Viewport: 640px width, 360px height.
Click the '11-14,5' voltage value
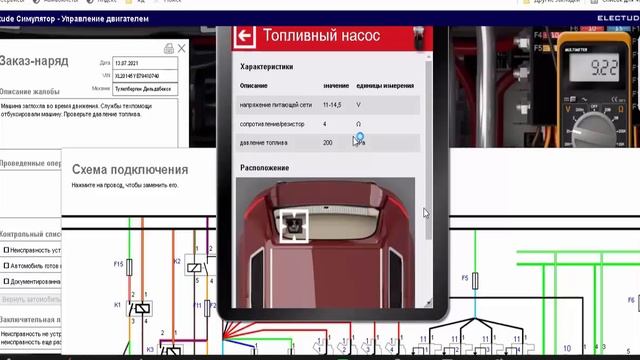pos(332,105)
